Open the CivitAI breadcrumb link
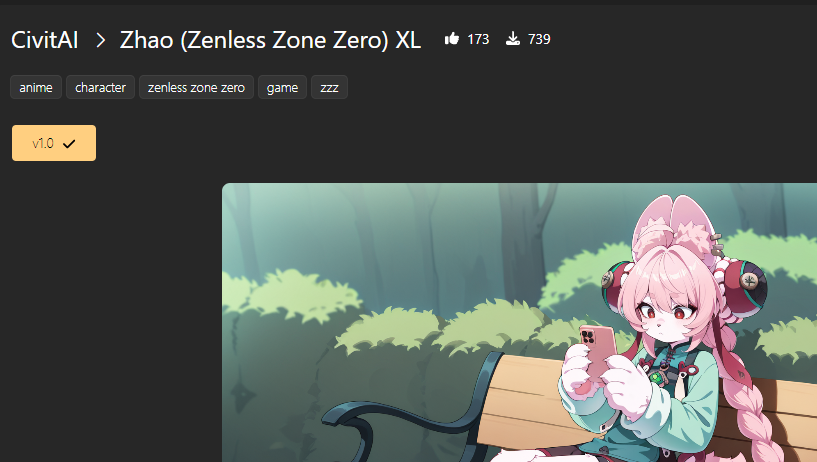This screenshot has width=817, height=462. point(45,40)
